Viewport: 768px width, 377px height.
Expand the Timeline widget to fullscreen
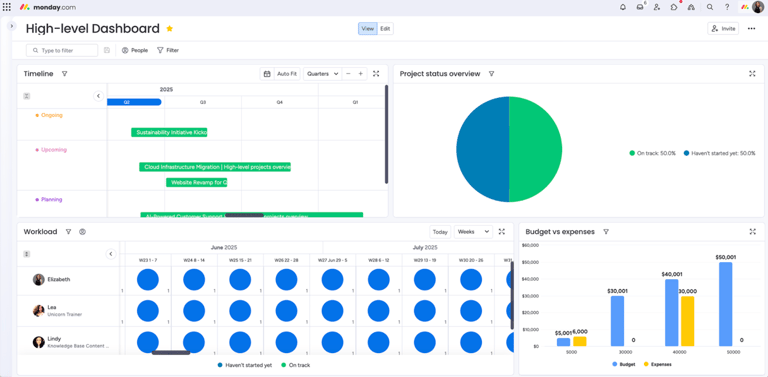(376, 74)
